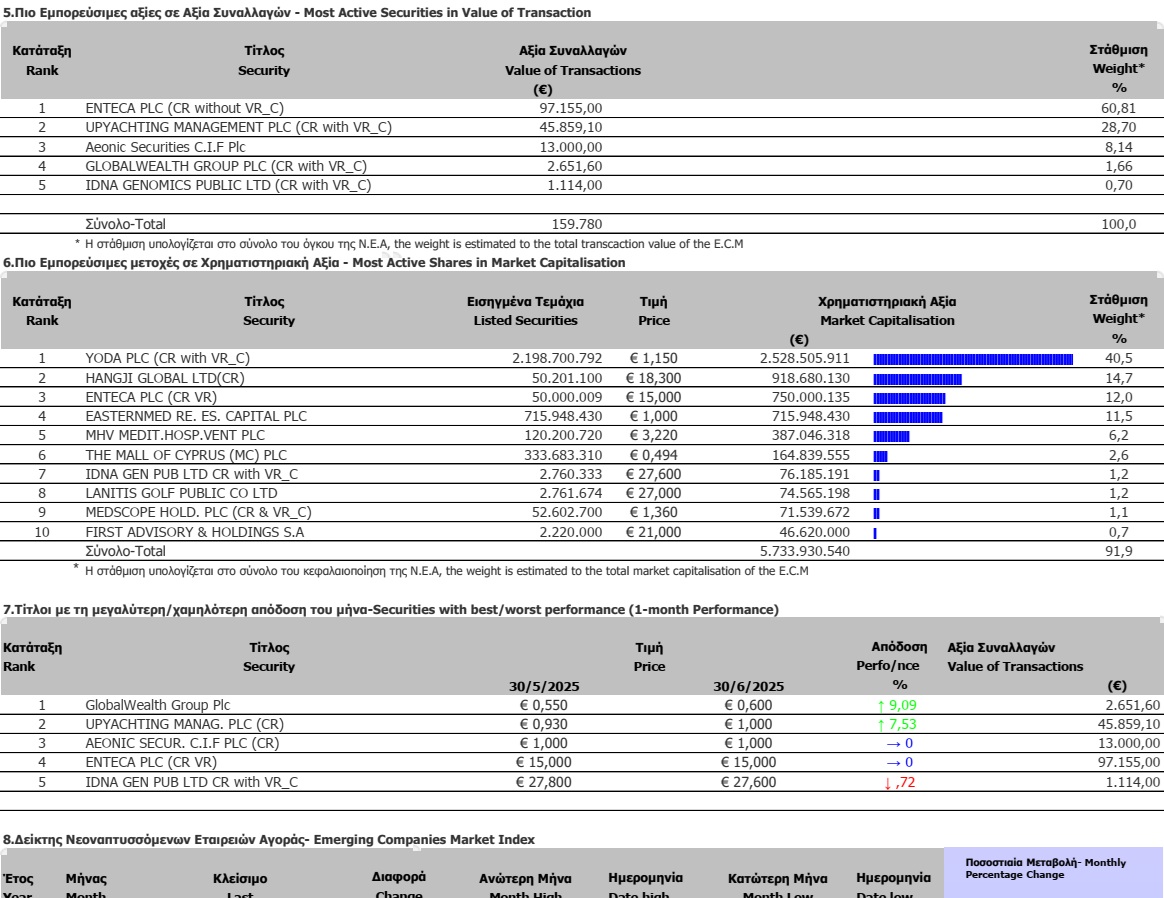Click the price € 27,800
Screen dimensions: 1164x898
(x=543, y=782)
